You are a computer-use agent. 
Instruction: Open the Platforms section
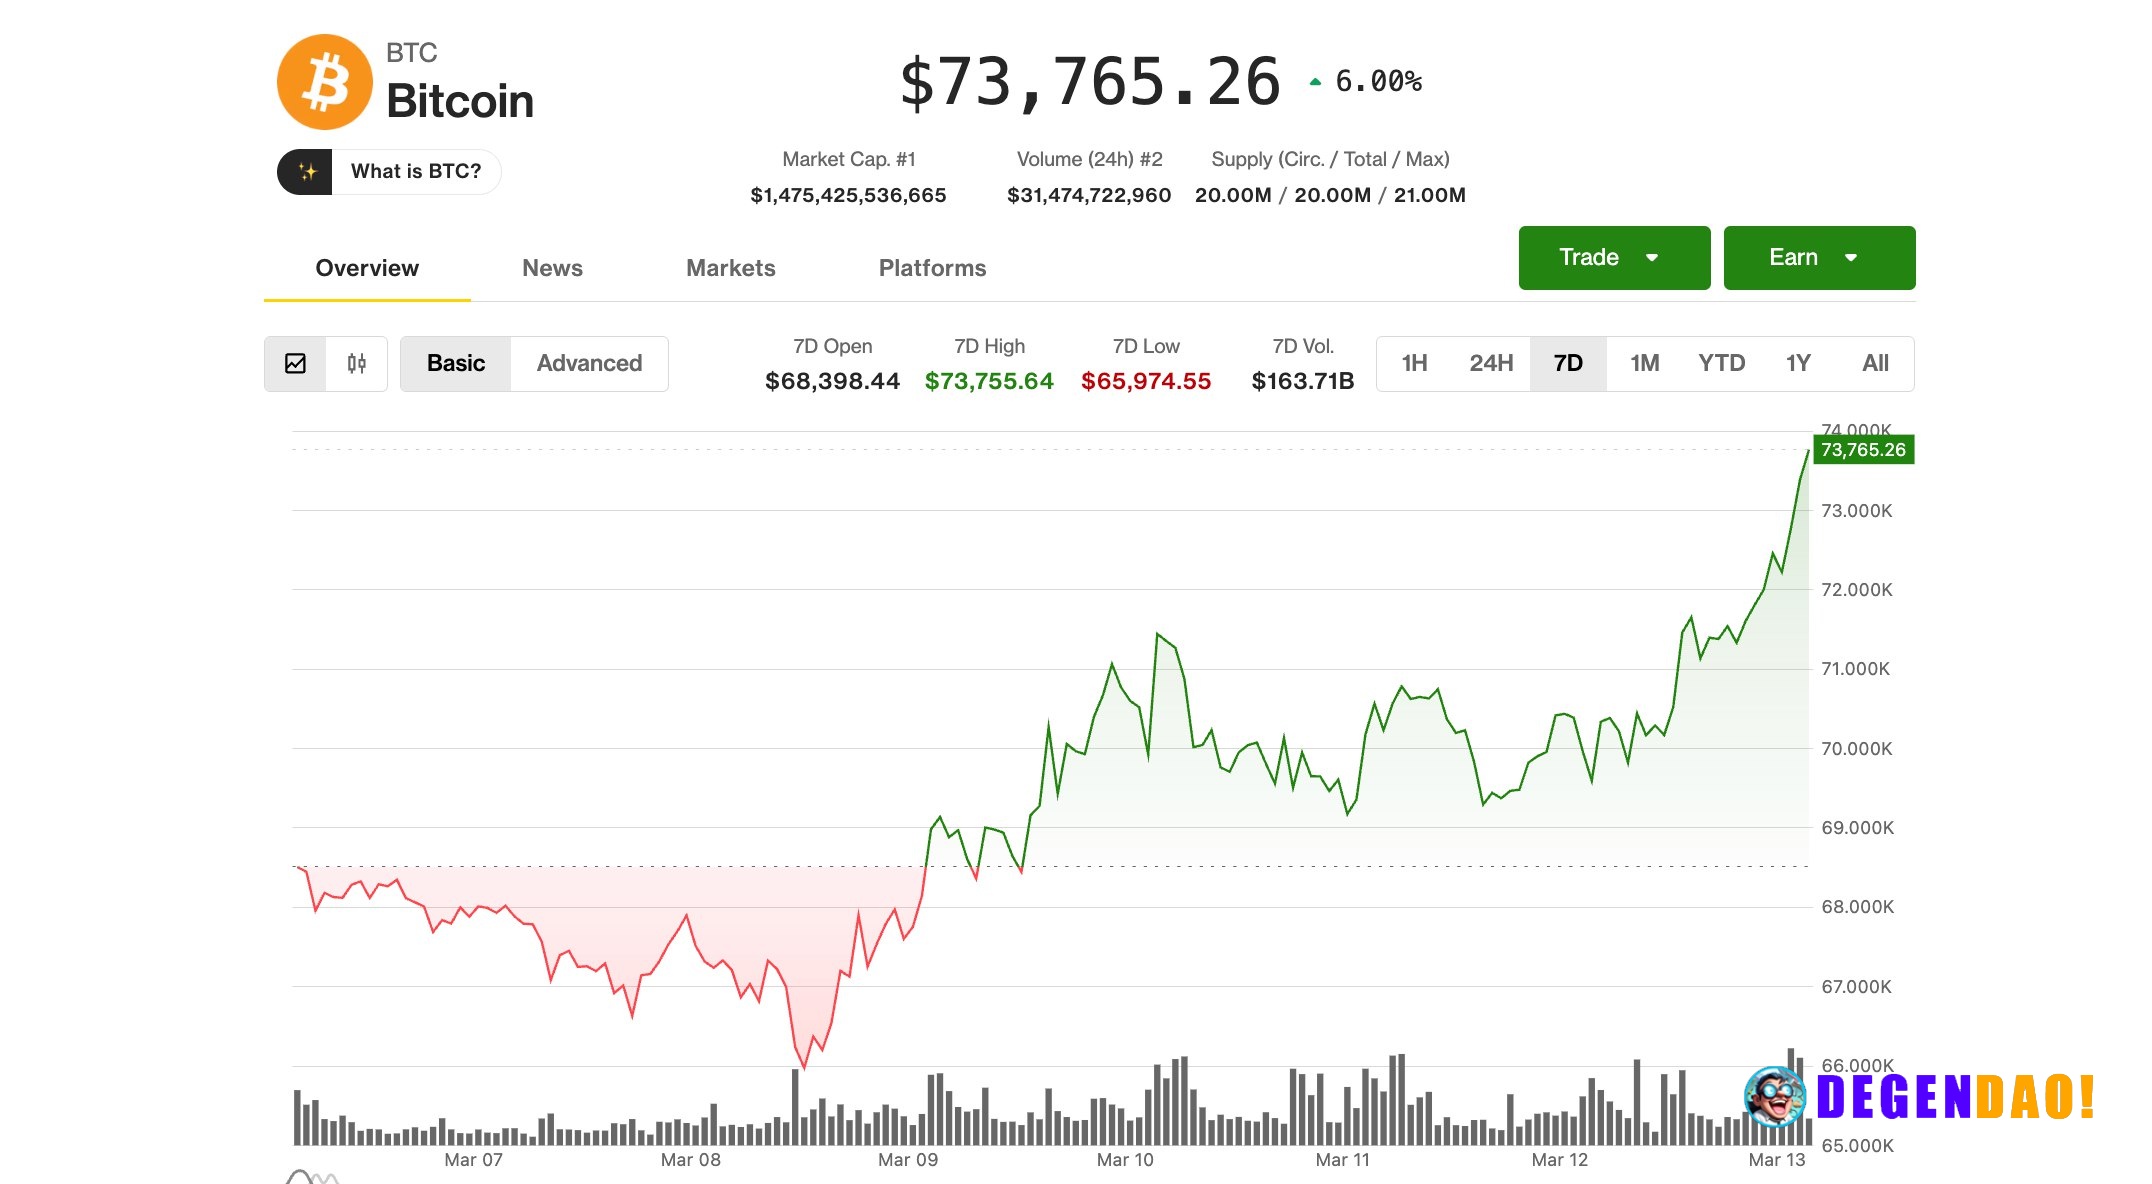[932, 268]
